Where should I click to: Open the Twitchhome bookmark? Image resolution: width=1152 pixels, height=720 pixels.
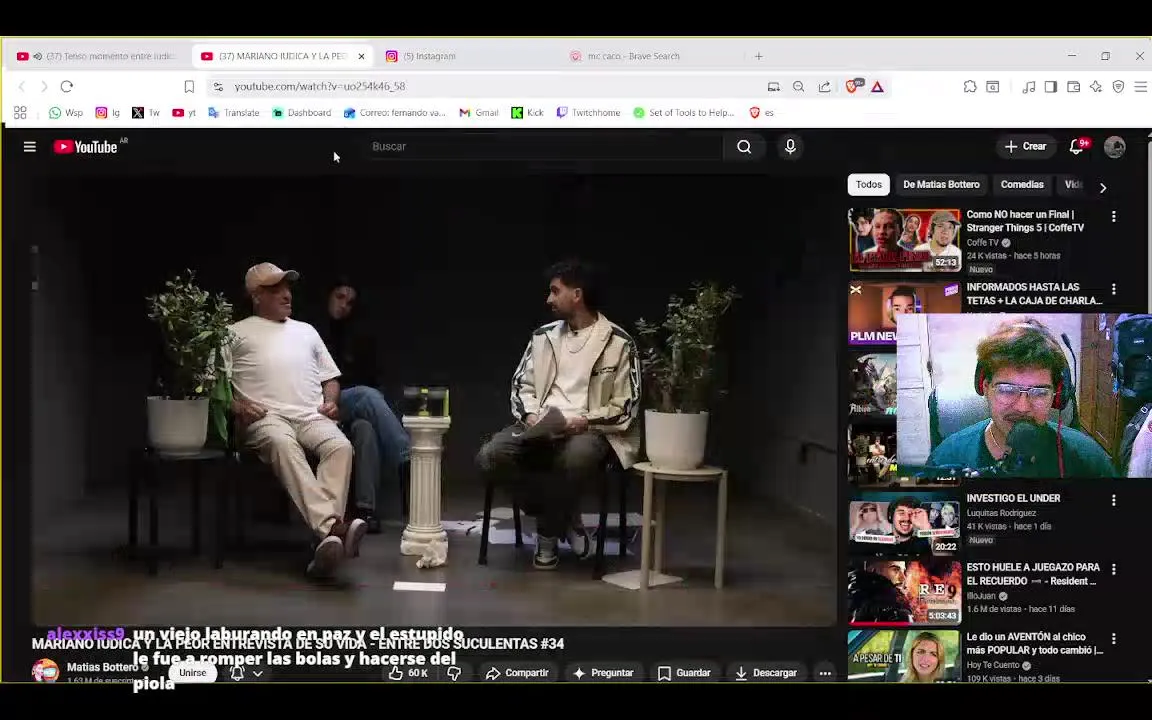click(588, 112)
